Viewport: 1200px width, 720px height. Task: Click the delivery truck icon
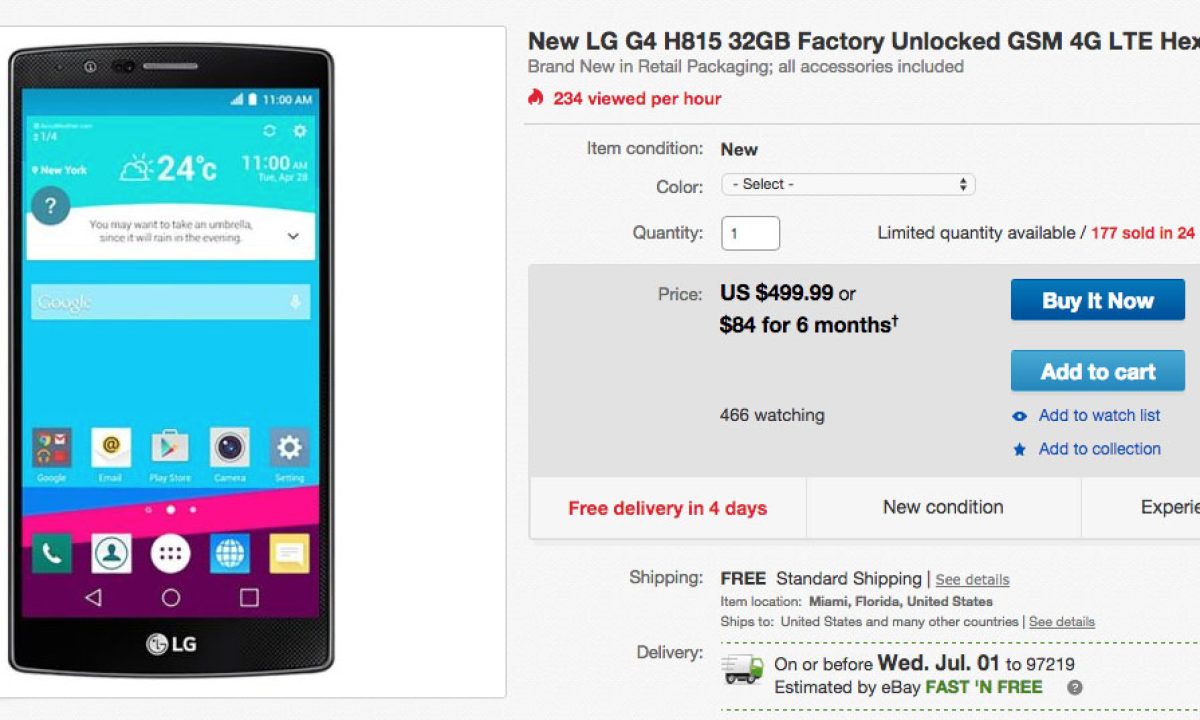[743, 670]
